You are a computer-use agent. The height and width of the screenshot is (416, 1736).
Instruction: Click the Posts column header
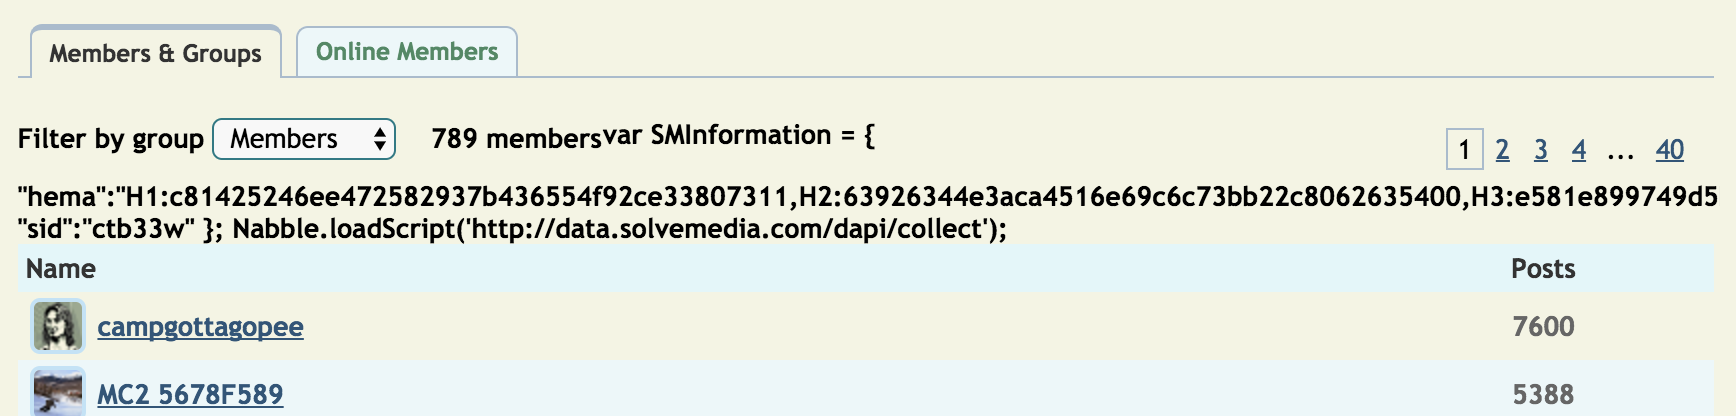(1543, 269)
